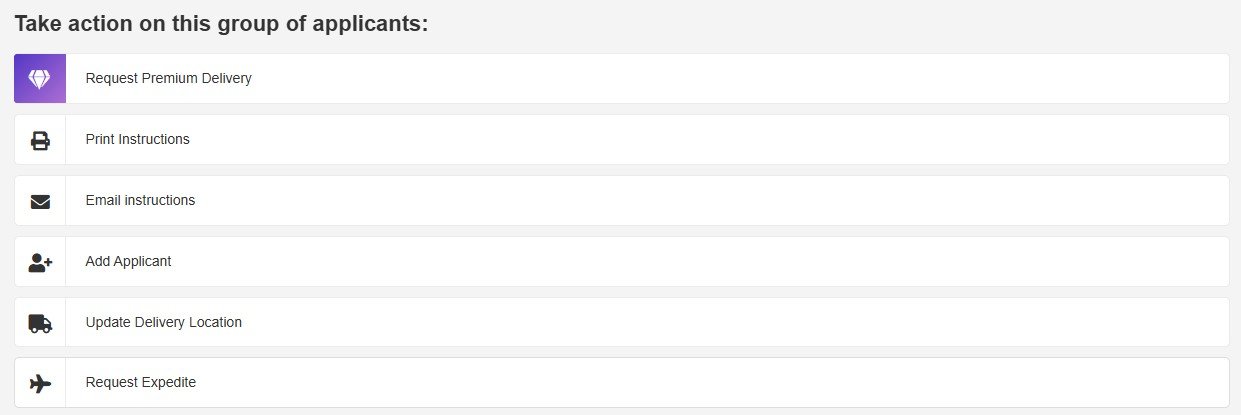This screenshot has height=415, width=1241.
Task: Click the delivery truck icon
Action: point(40,323)
